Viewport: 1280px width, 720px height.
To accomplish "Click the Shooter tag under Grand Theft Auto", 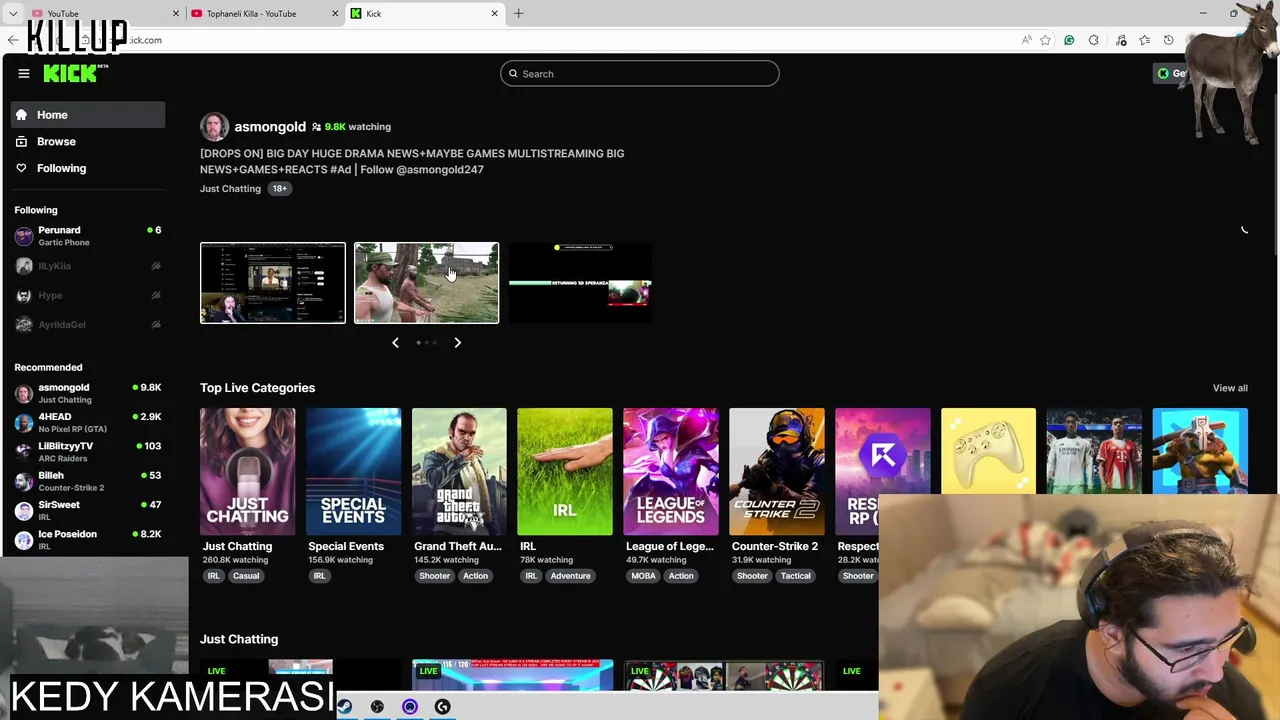I will pos(434,576).
